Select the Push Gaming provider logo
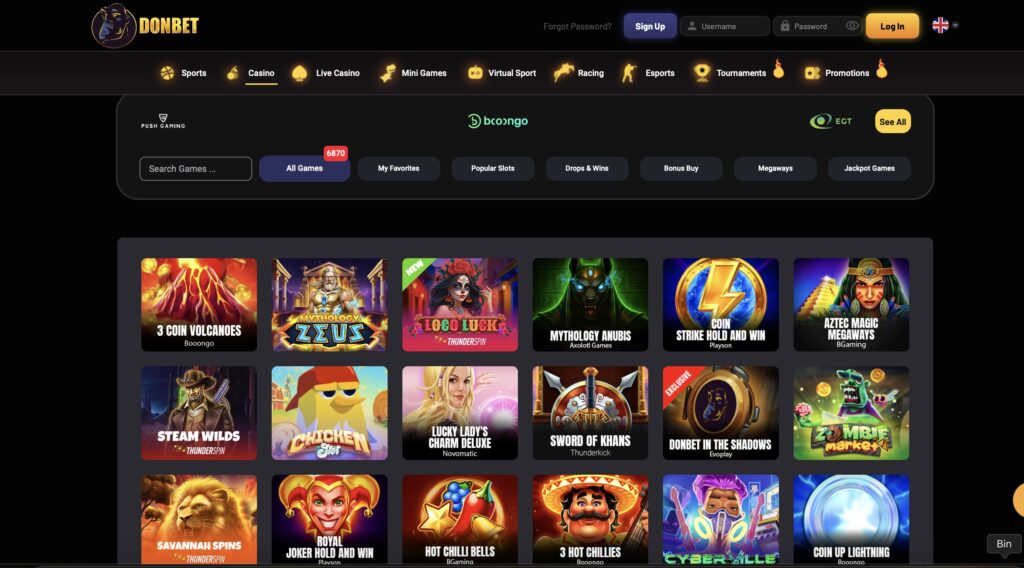This screenshot has width=1024, height=568. click(163, 121)
